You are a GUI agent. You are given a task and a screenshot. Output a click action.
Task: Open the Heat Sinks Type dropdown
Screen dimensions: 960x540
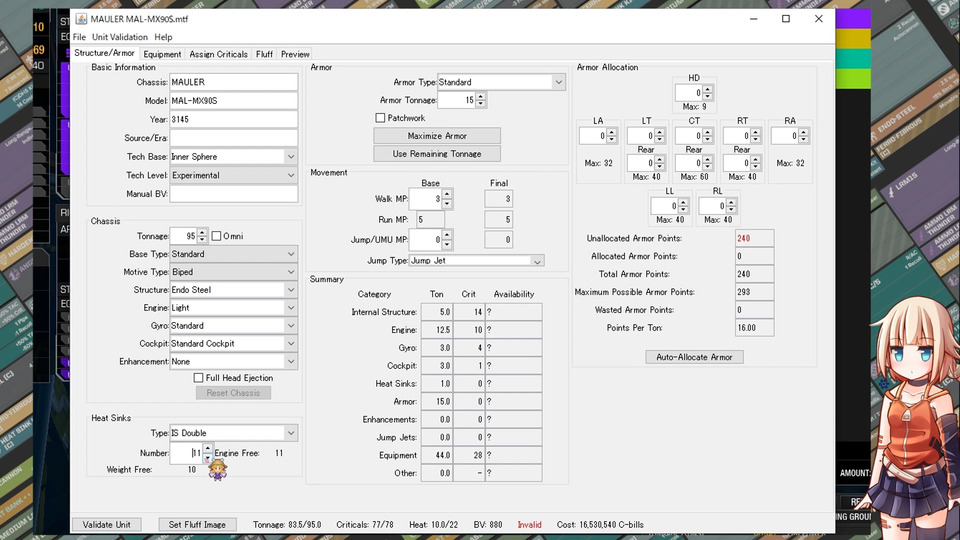point(291,433)
